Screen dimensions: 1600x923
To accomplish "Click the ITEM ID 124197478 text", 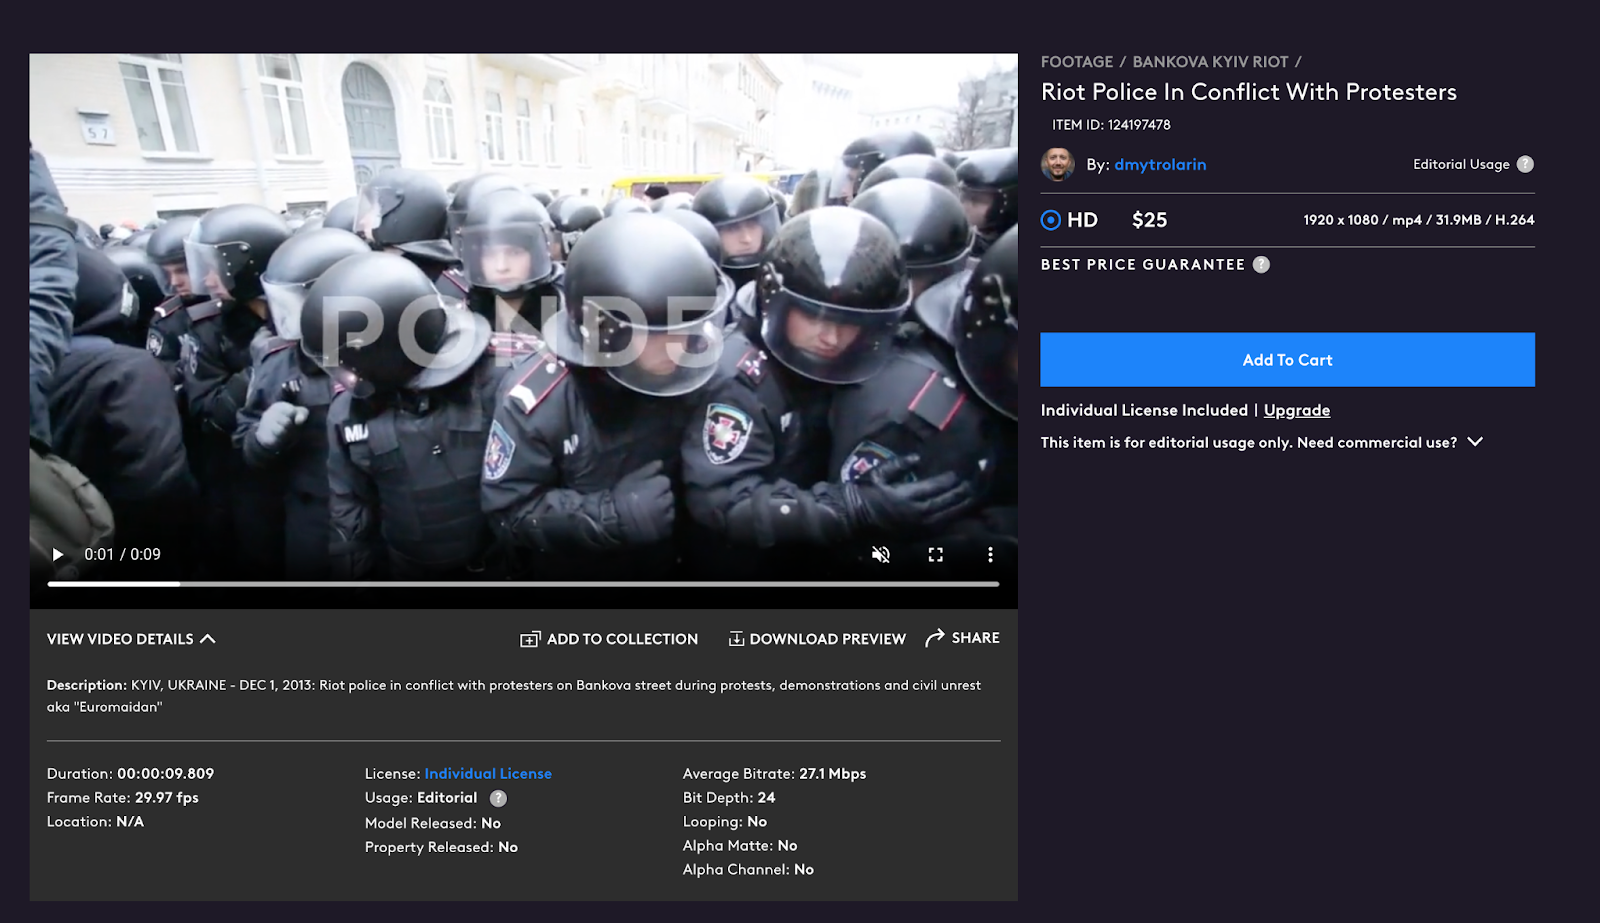I will (1111, 125).
